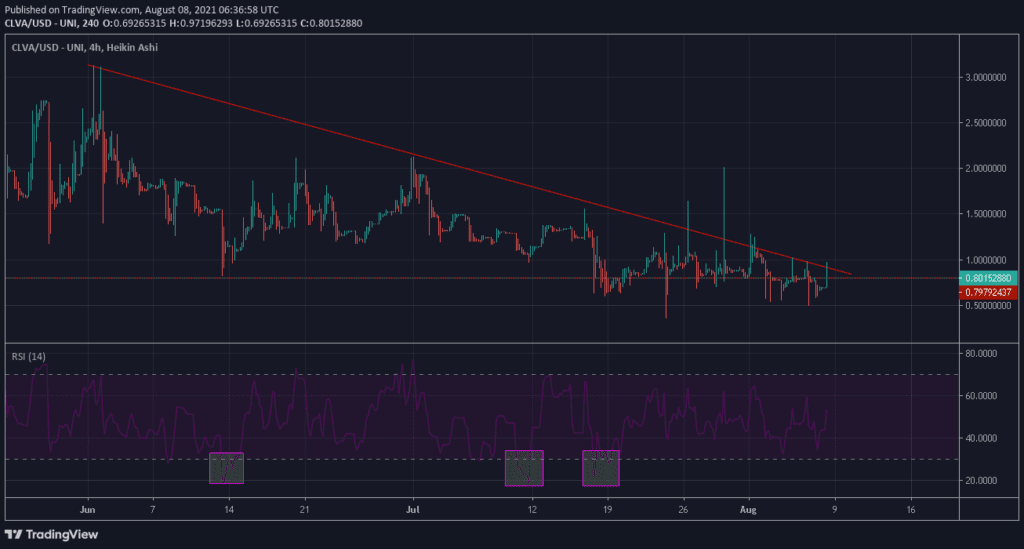The width and height of the screenshot is (1024, 549).
Task: Click the middle magenta RSI highlight box
Action: (524, 468)
